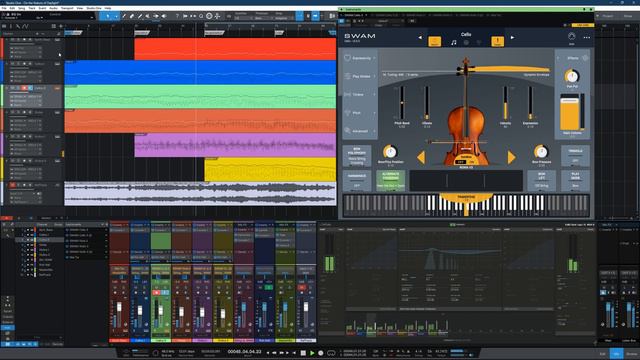Click the right yellow button in SWAM header
Image resolution: width=640 pixels, height=360 pixels.
click(498, 41)
